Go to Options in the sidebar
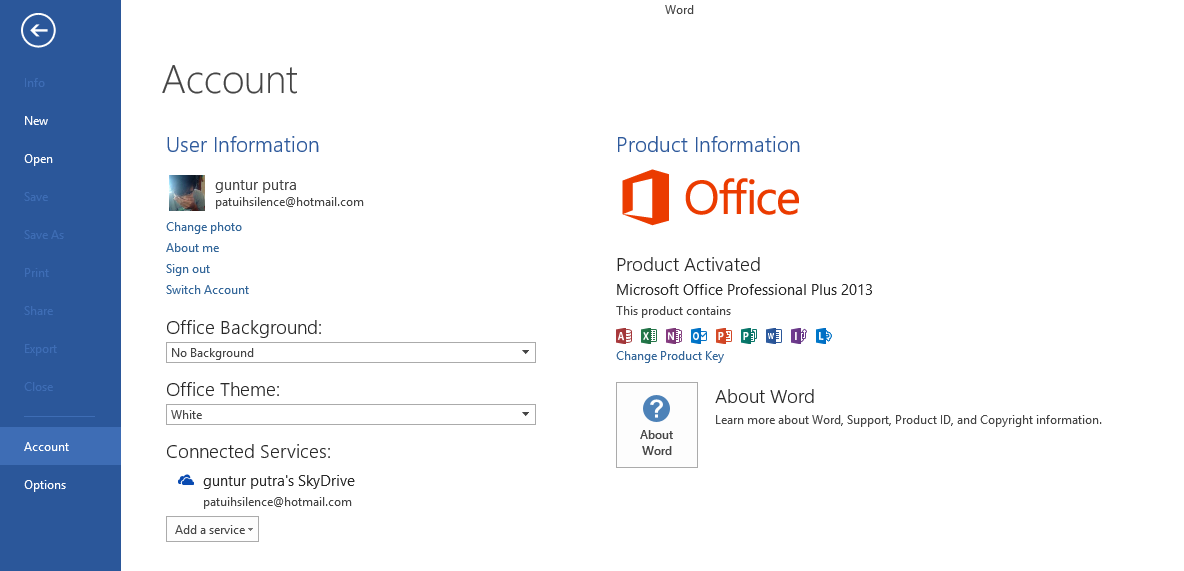1184x571 pixels. click(45, 485)
